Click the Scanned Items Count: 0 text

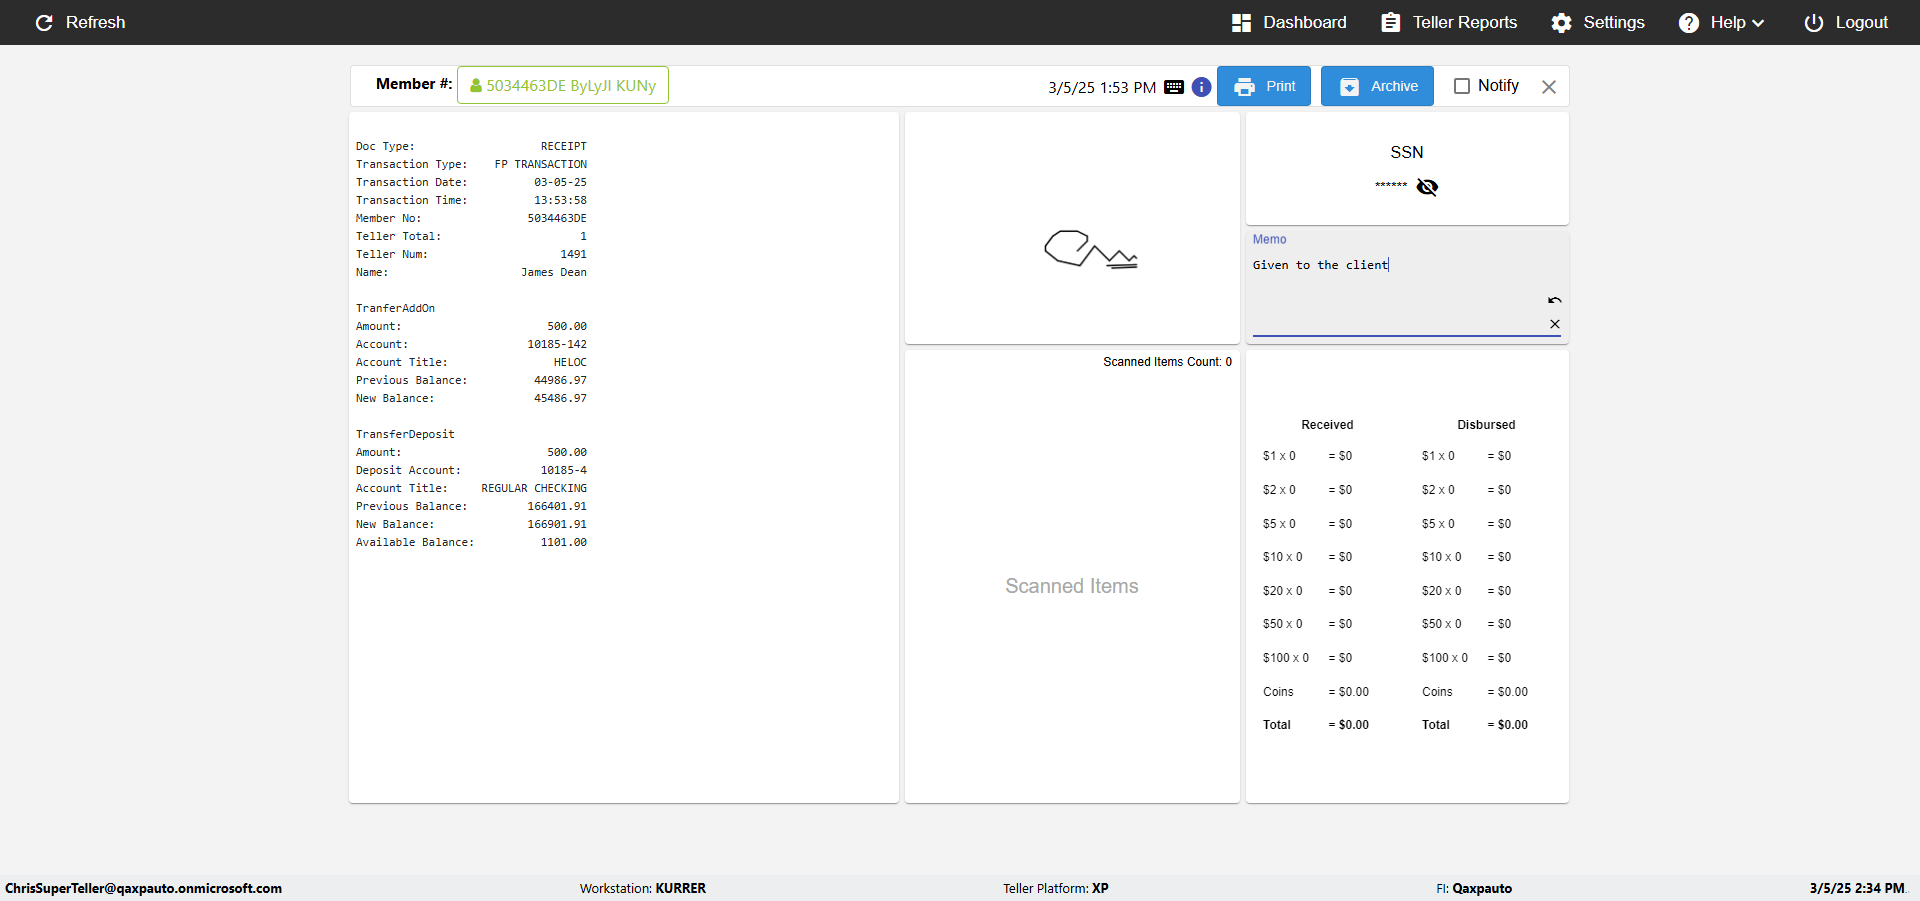pyautogui.click(x=1167, y=362)
